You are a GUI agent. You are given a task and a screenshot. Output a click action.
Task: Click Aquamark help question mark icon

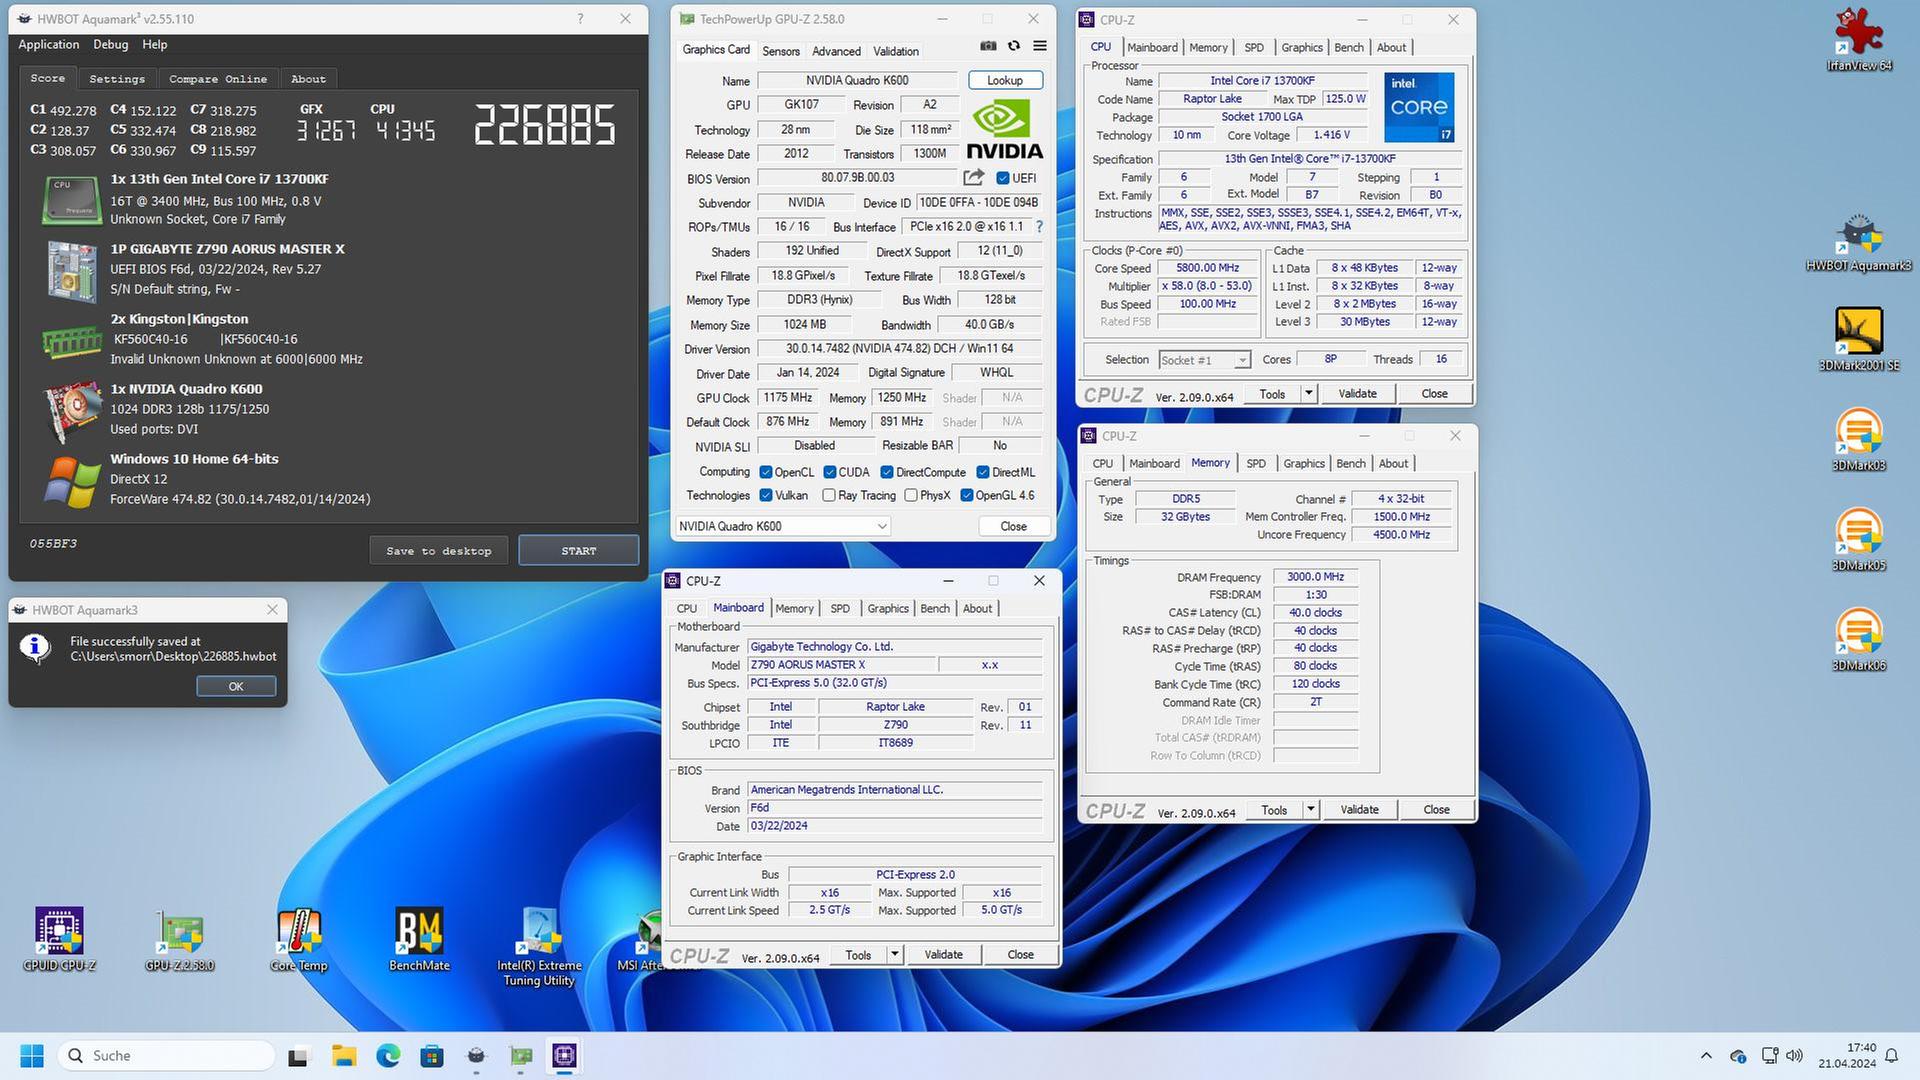(x=580, y=18)
